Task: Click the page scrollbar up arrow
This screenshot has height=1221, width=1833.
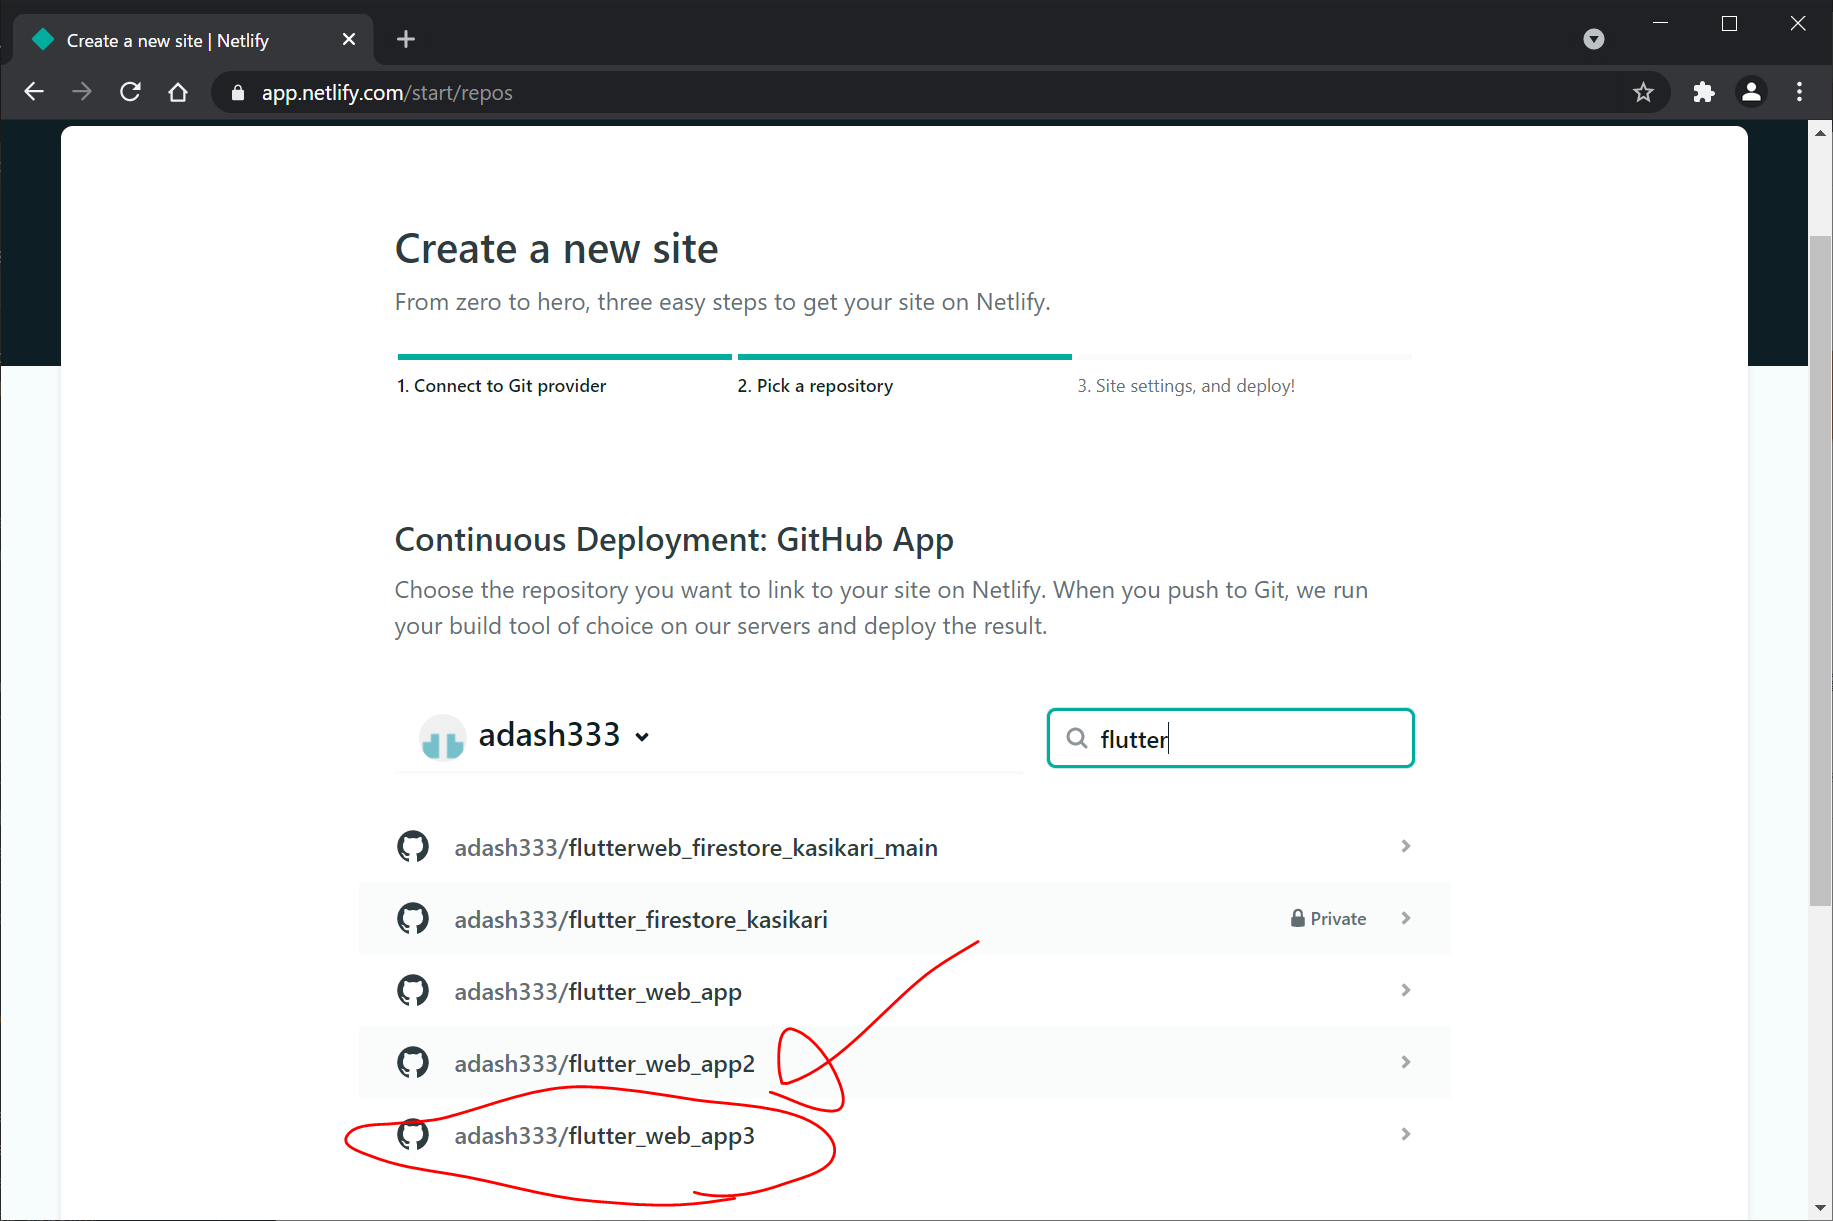Action: 1820,132
